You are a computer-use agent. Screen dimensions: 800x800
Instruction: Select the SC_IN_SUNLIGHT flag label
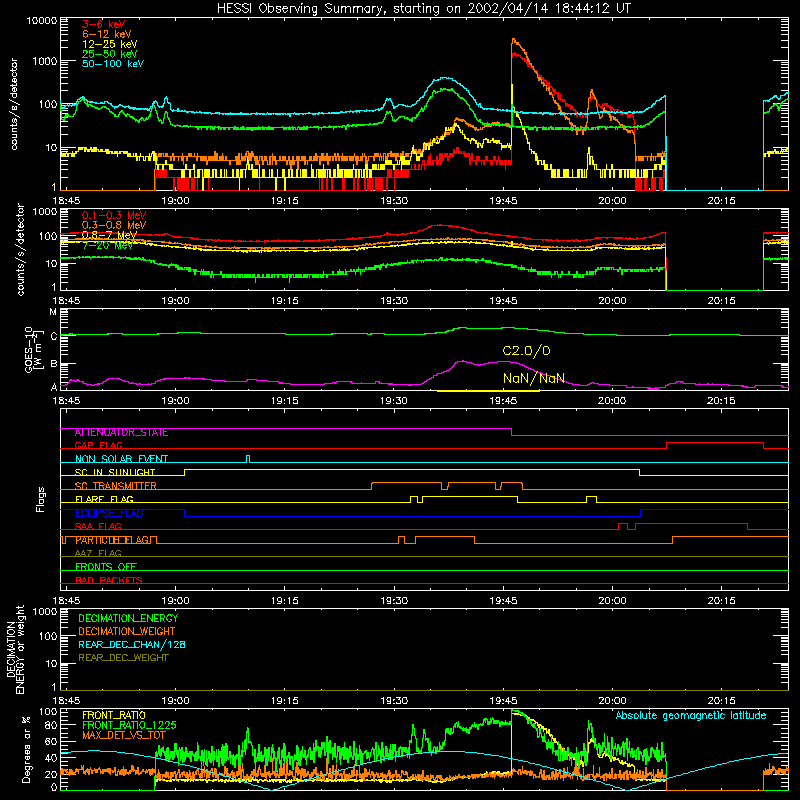[x=115, y=472]
